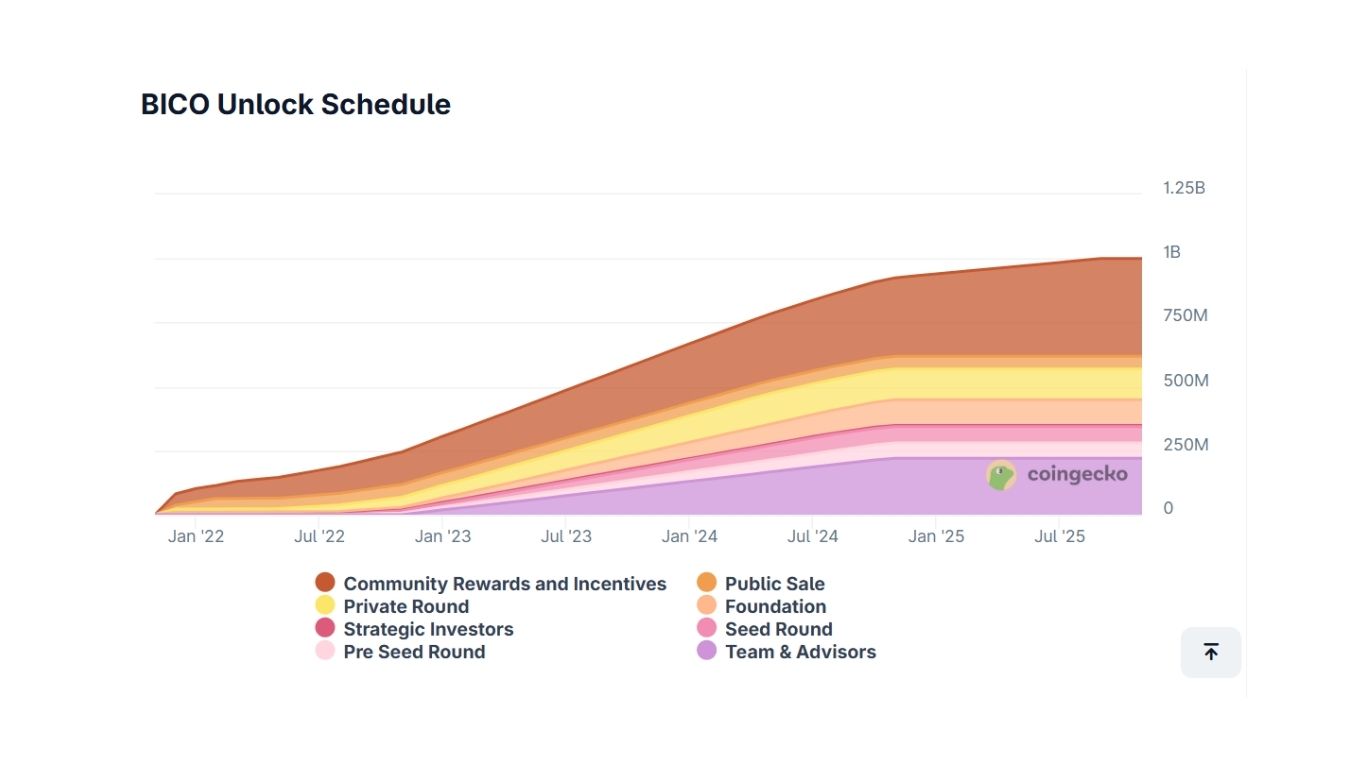Click the pink Seed Round legend dot
The width and height of the screenshot is (1366, 768).
coord(707,629)
